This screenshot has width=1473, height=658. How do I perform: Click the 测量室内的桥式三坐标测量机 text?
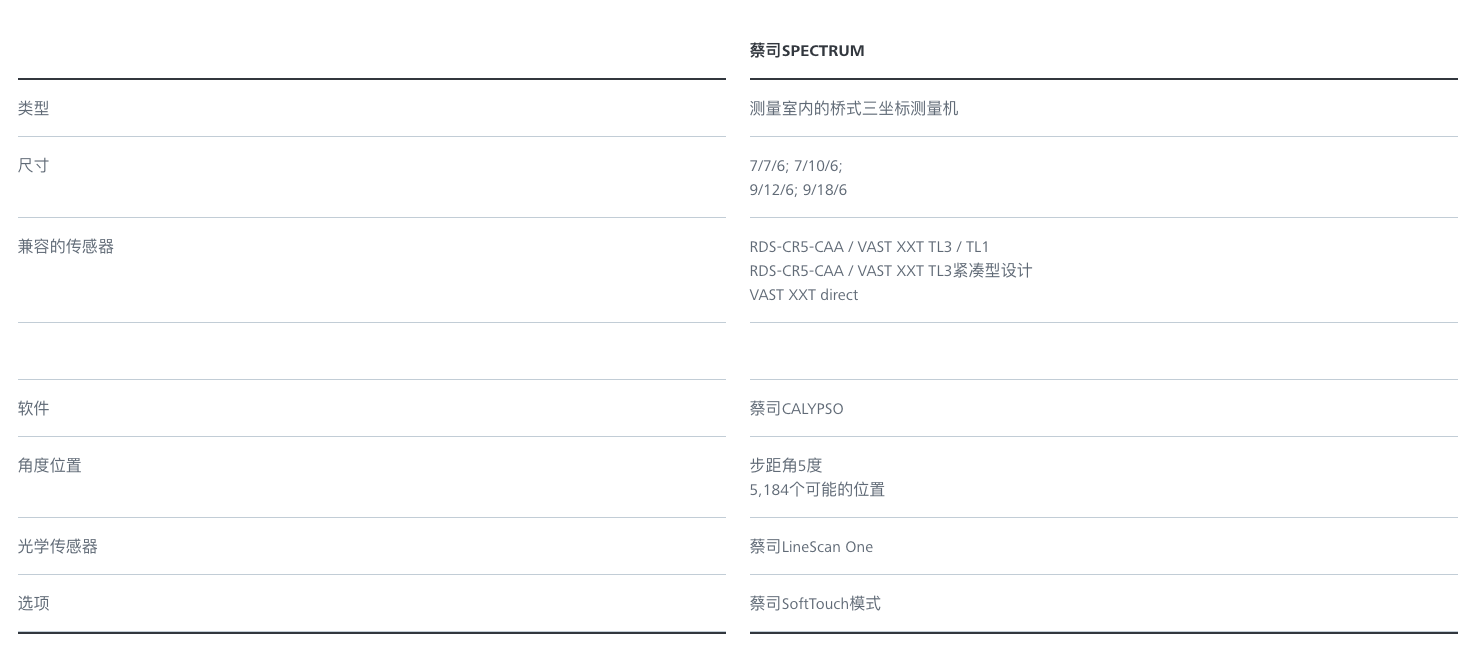pos(854,108)
